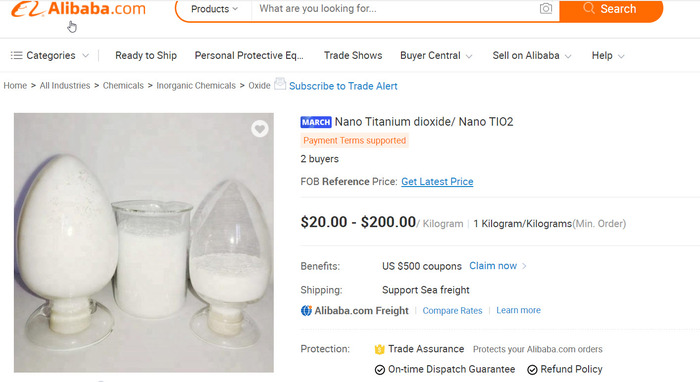Add product to favorites with heart icon

(259, 129)
